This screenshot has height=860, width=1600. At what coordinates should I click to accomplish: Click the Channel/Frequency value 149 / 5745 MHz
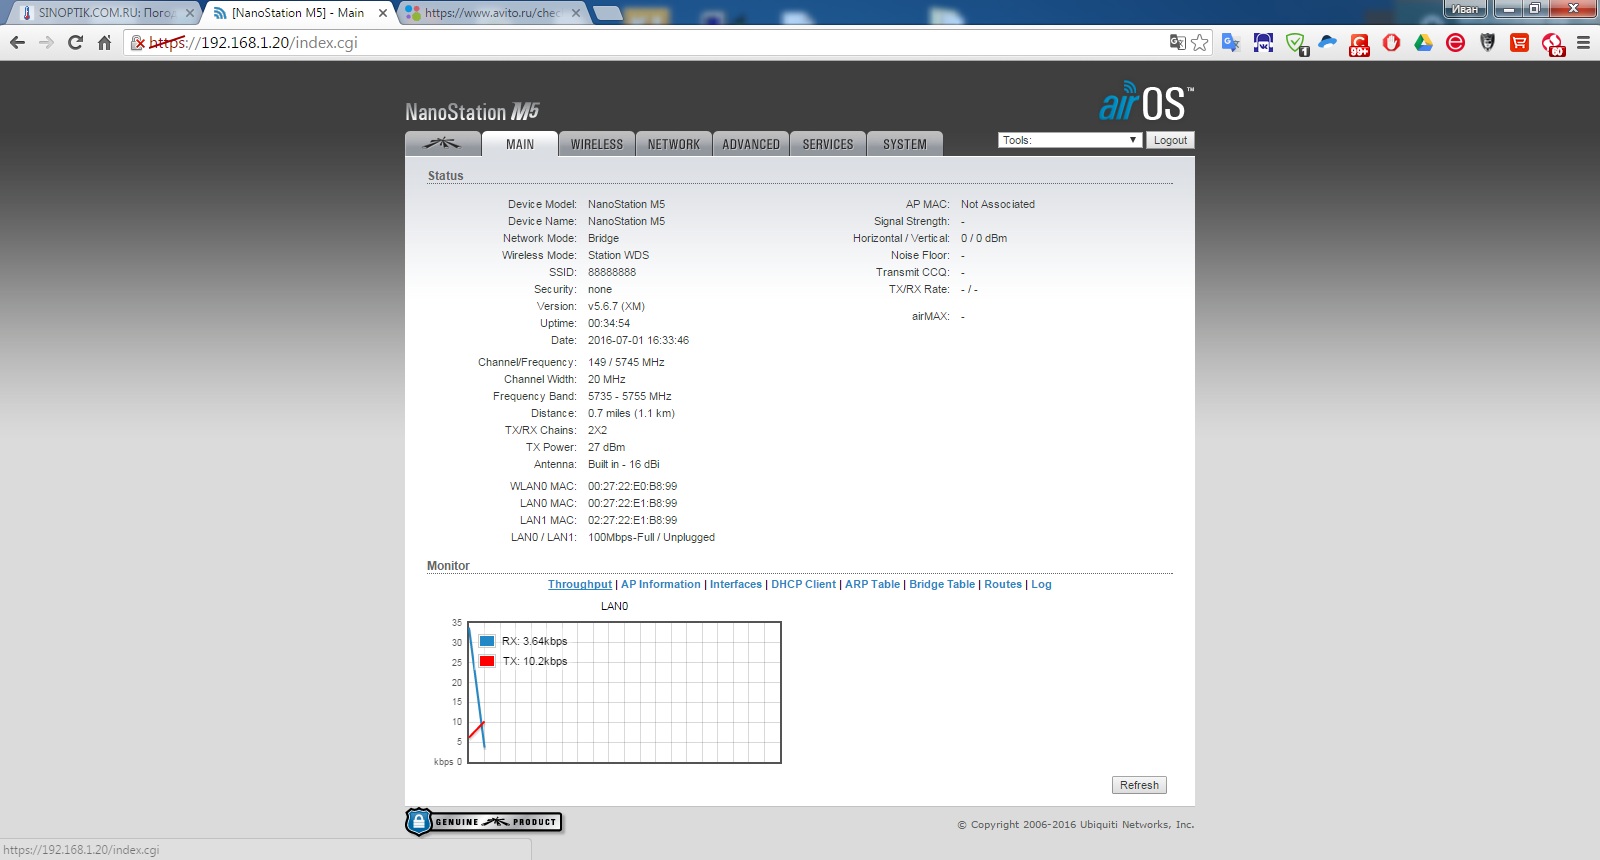(x=626, y=362)
